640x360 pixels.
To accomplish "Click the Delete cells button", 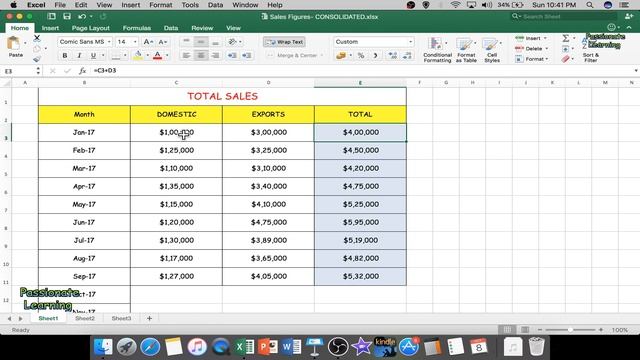I will (x=532, y=49).
